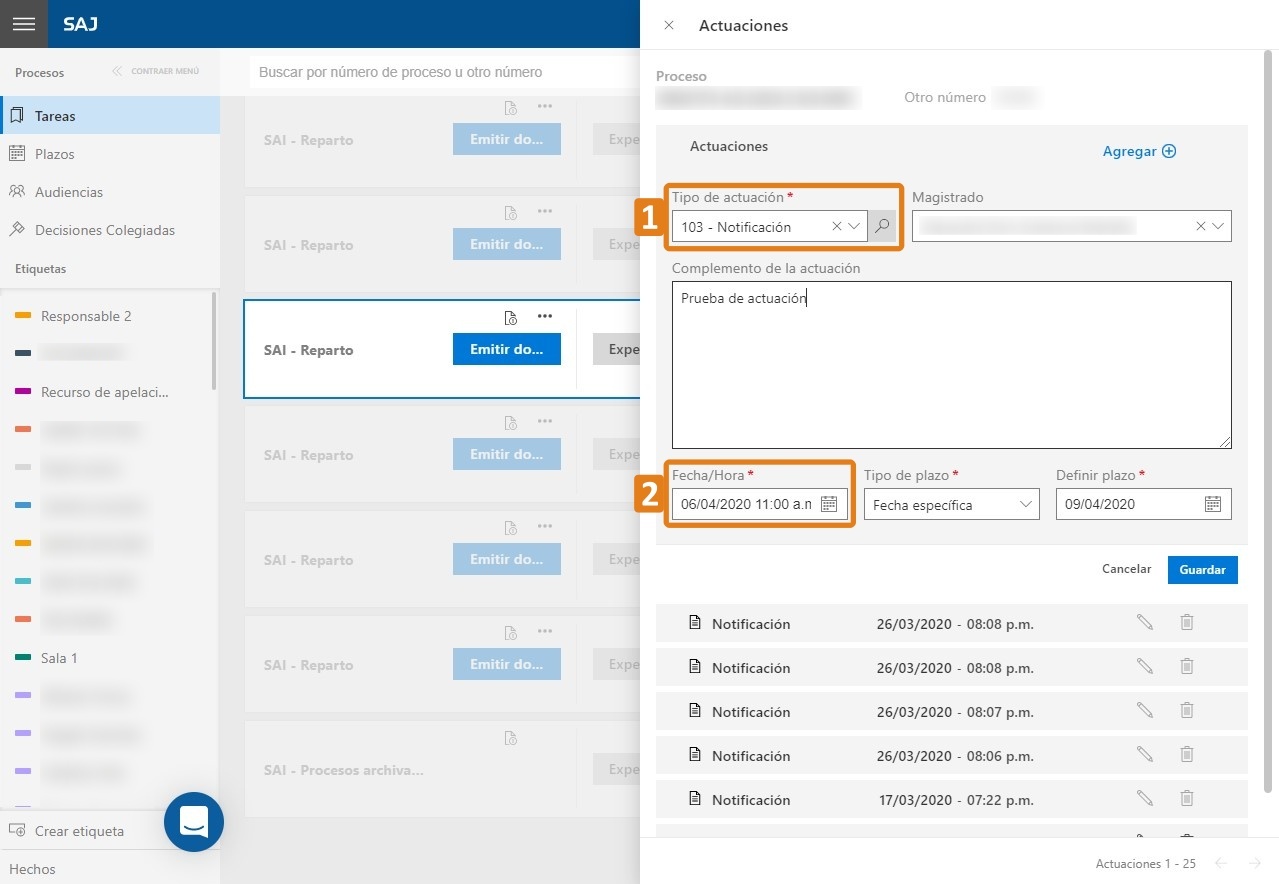Viewport: 1279px width, 884px height.
Task: Open the Tipo de plazo dropdown
Action: click(951, 504)
